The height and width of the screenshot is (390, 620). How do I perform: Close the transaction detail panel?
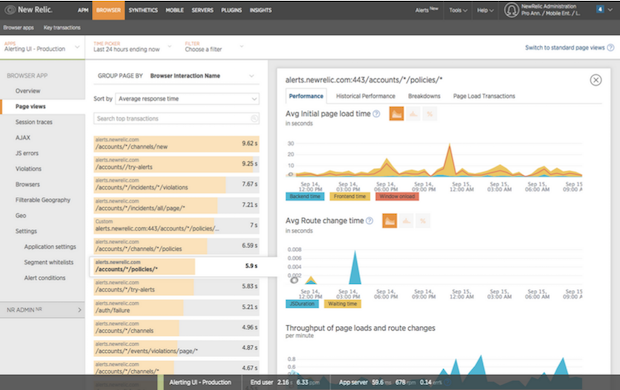595,80
